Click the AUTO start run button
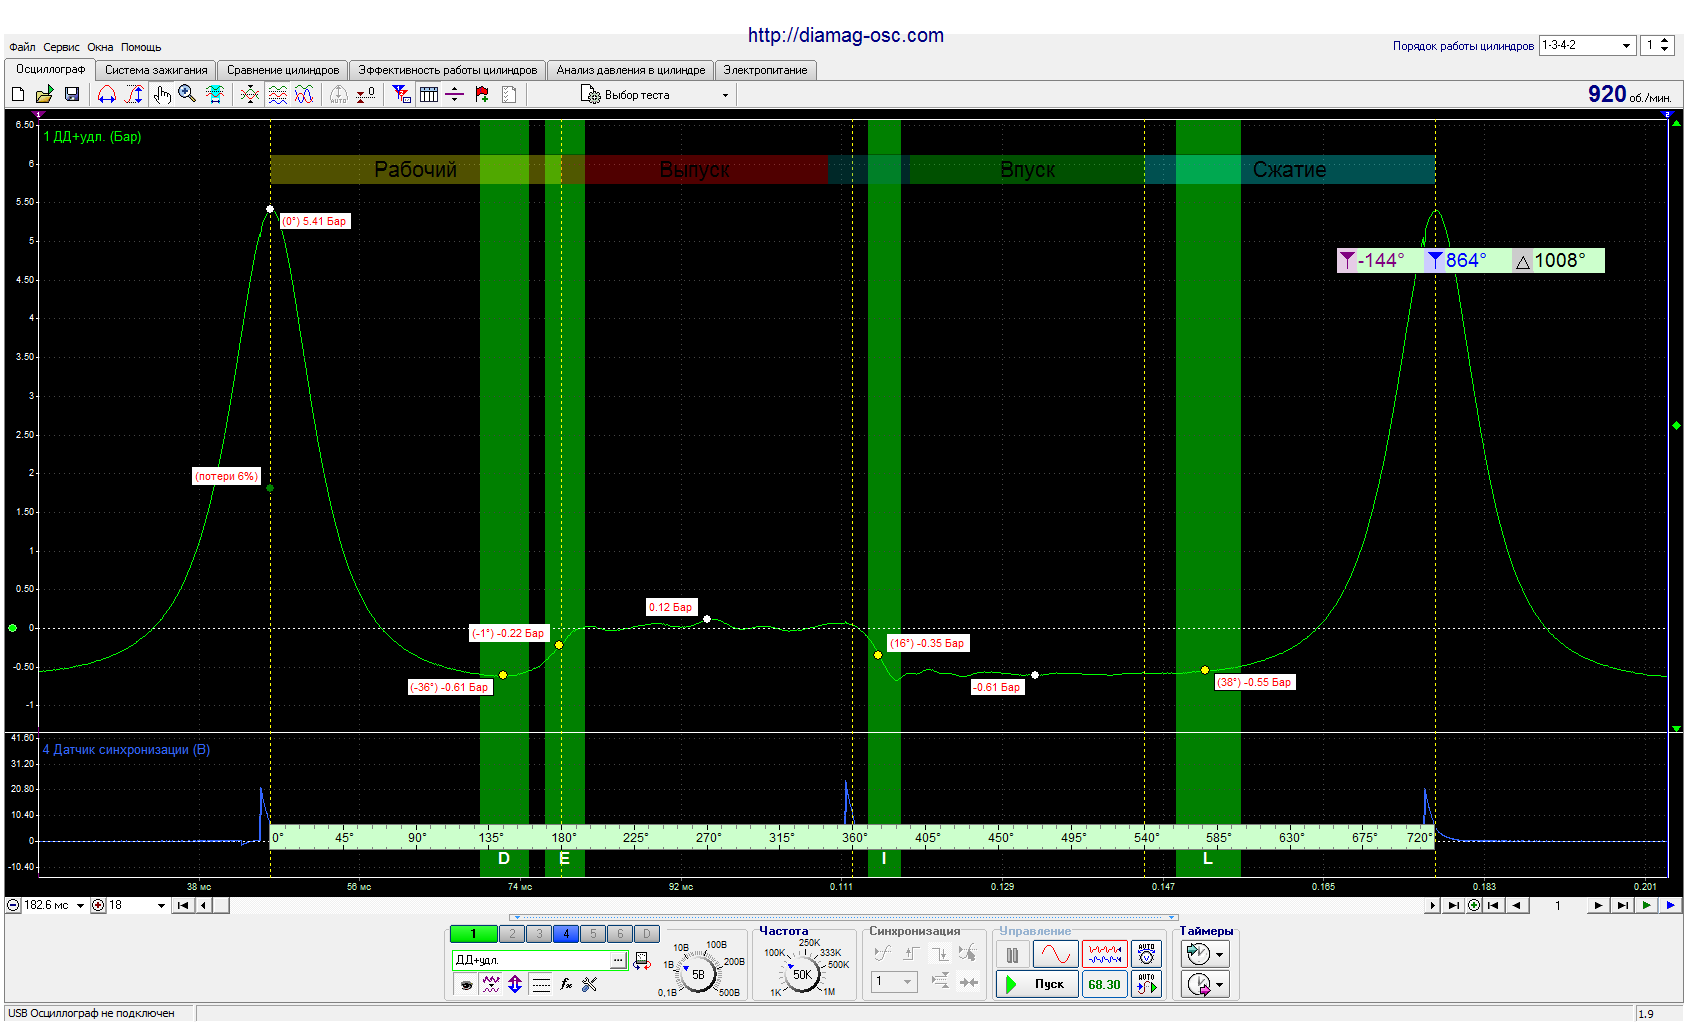The width and height of the screenshot is (1696, 1026). click(1147, 984)
